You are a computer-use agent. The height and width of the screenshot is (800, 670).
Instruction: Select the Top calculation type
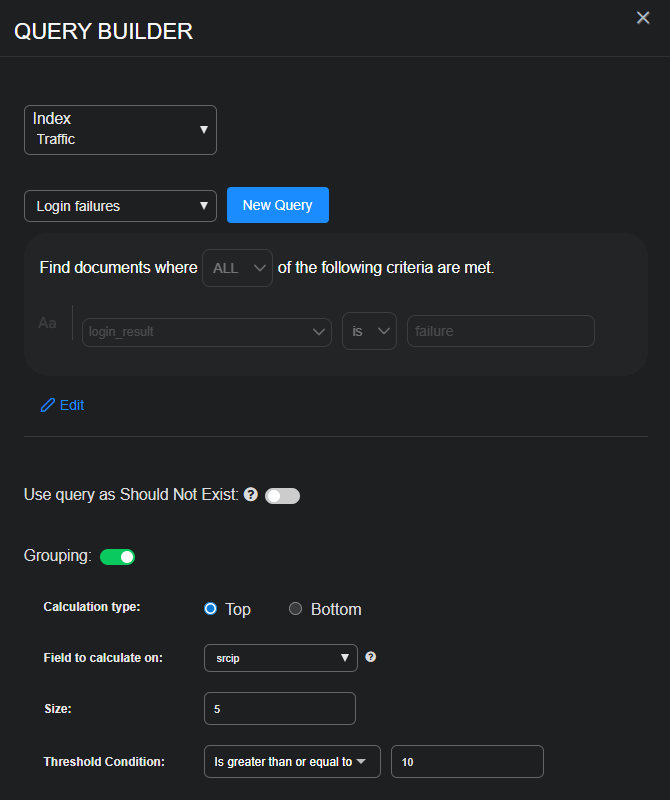coord(211,609)
